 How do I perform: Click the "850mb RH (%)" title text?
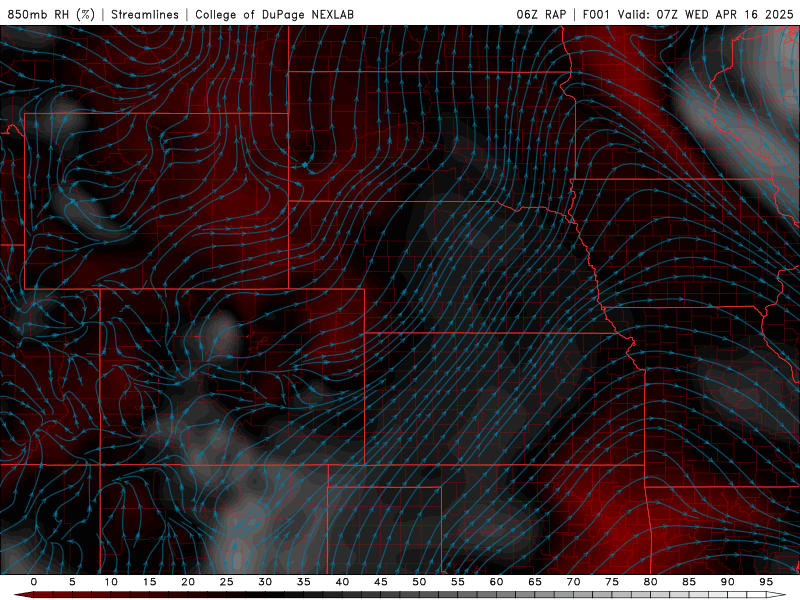click(51, 14)
